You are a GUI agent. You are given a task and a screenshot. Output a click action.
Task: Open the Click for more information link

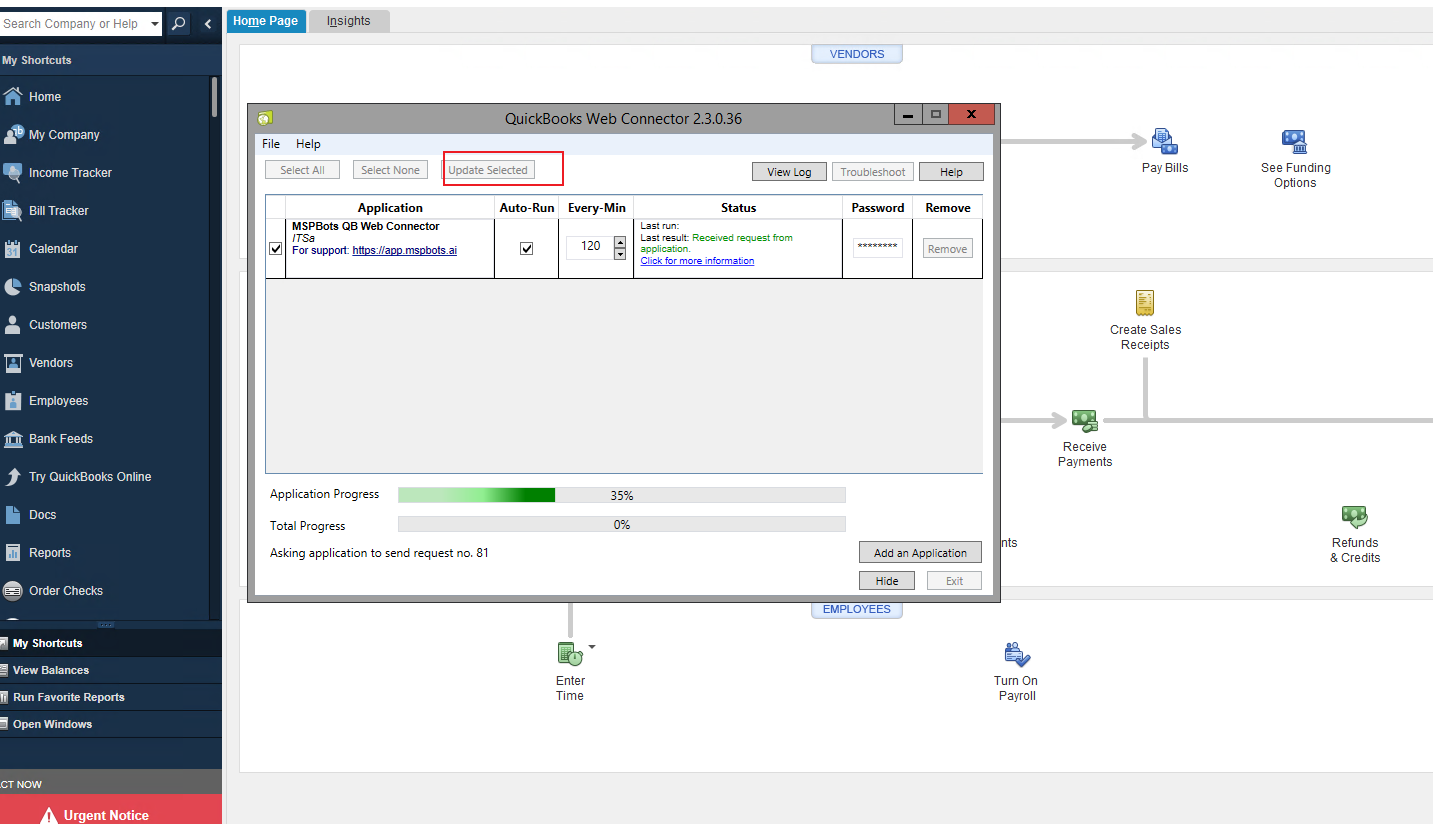coord(697,261)
